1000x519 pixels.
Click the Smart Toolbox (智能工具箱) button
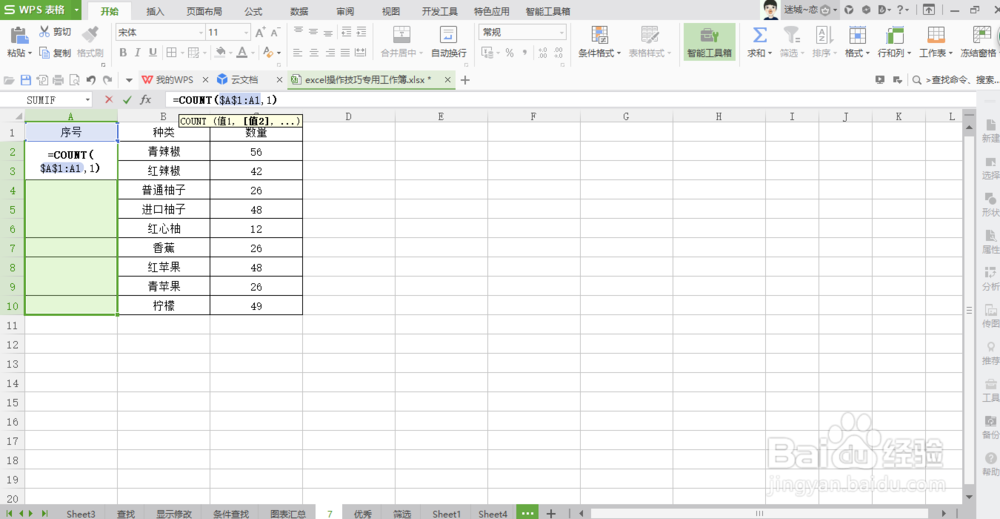pyautogui.click(x=709, y=42)
